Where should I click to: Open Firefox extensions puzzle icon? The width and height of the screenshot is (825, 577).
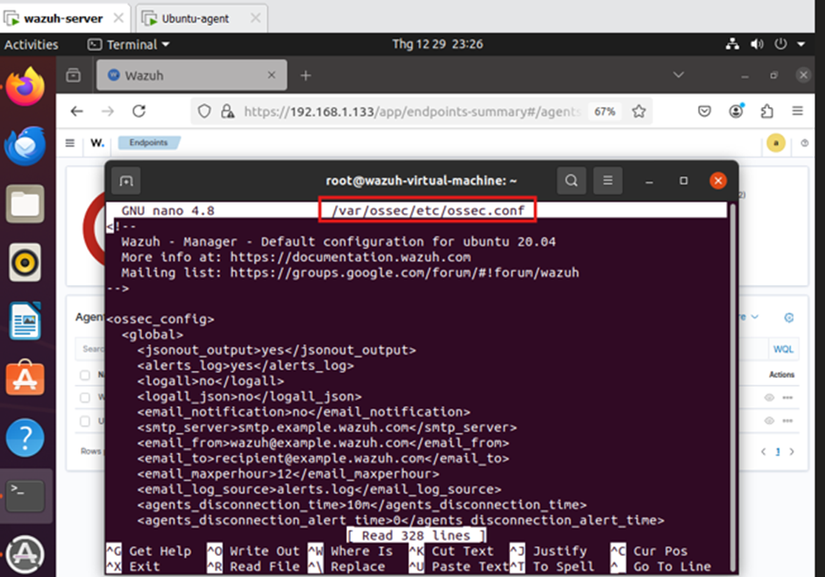click(767, 111)
